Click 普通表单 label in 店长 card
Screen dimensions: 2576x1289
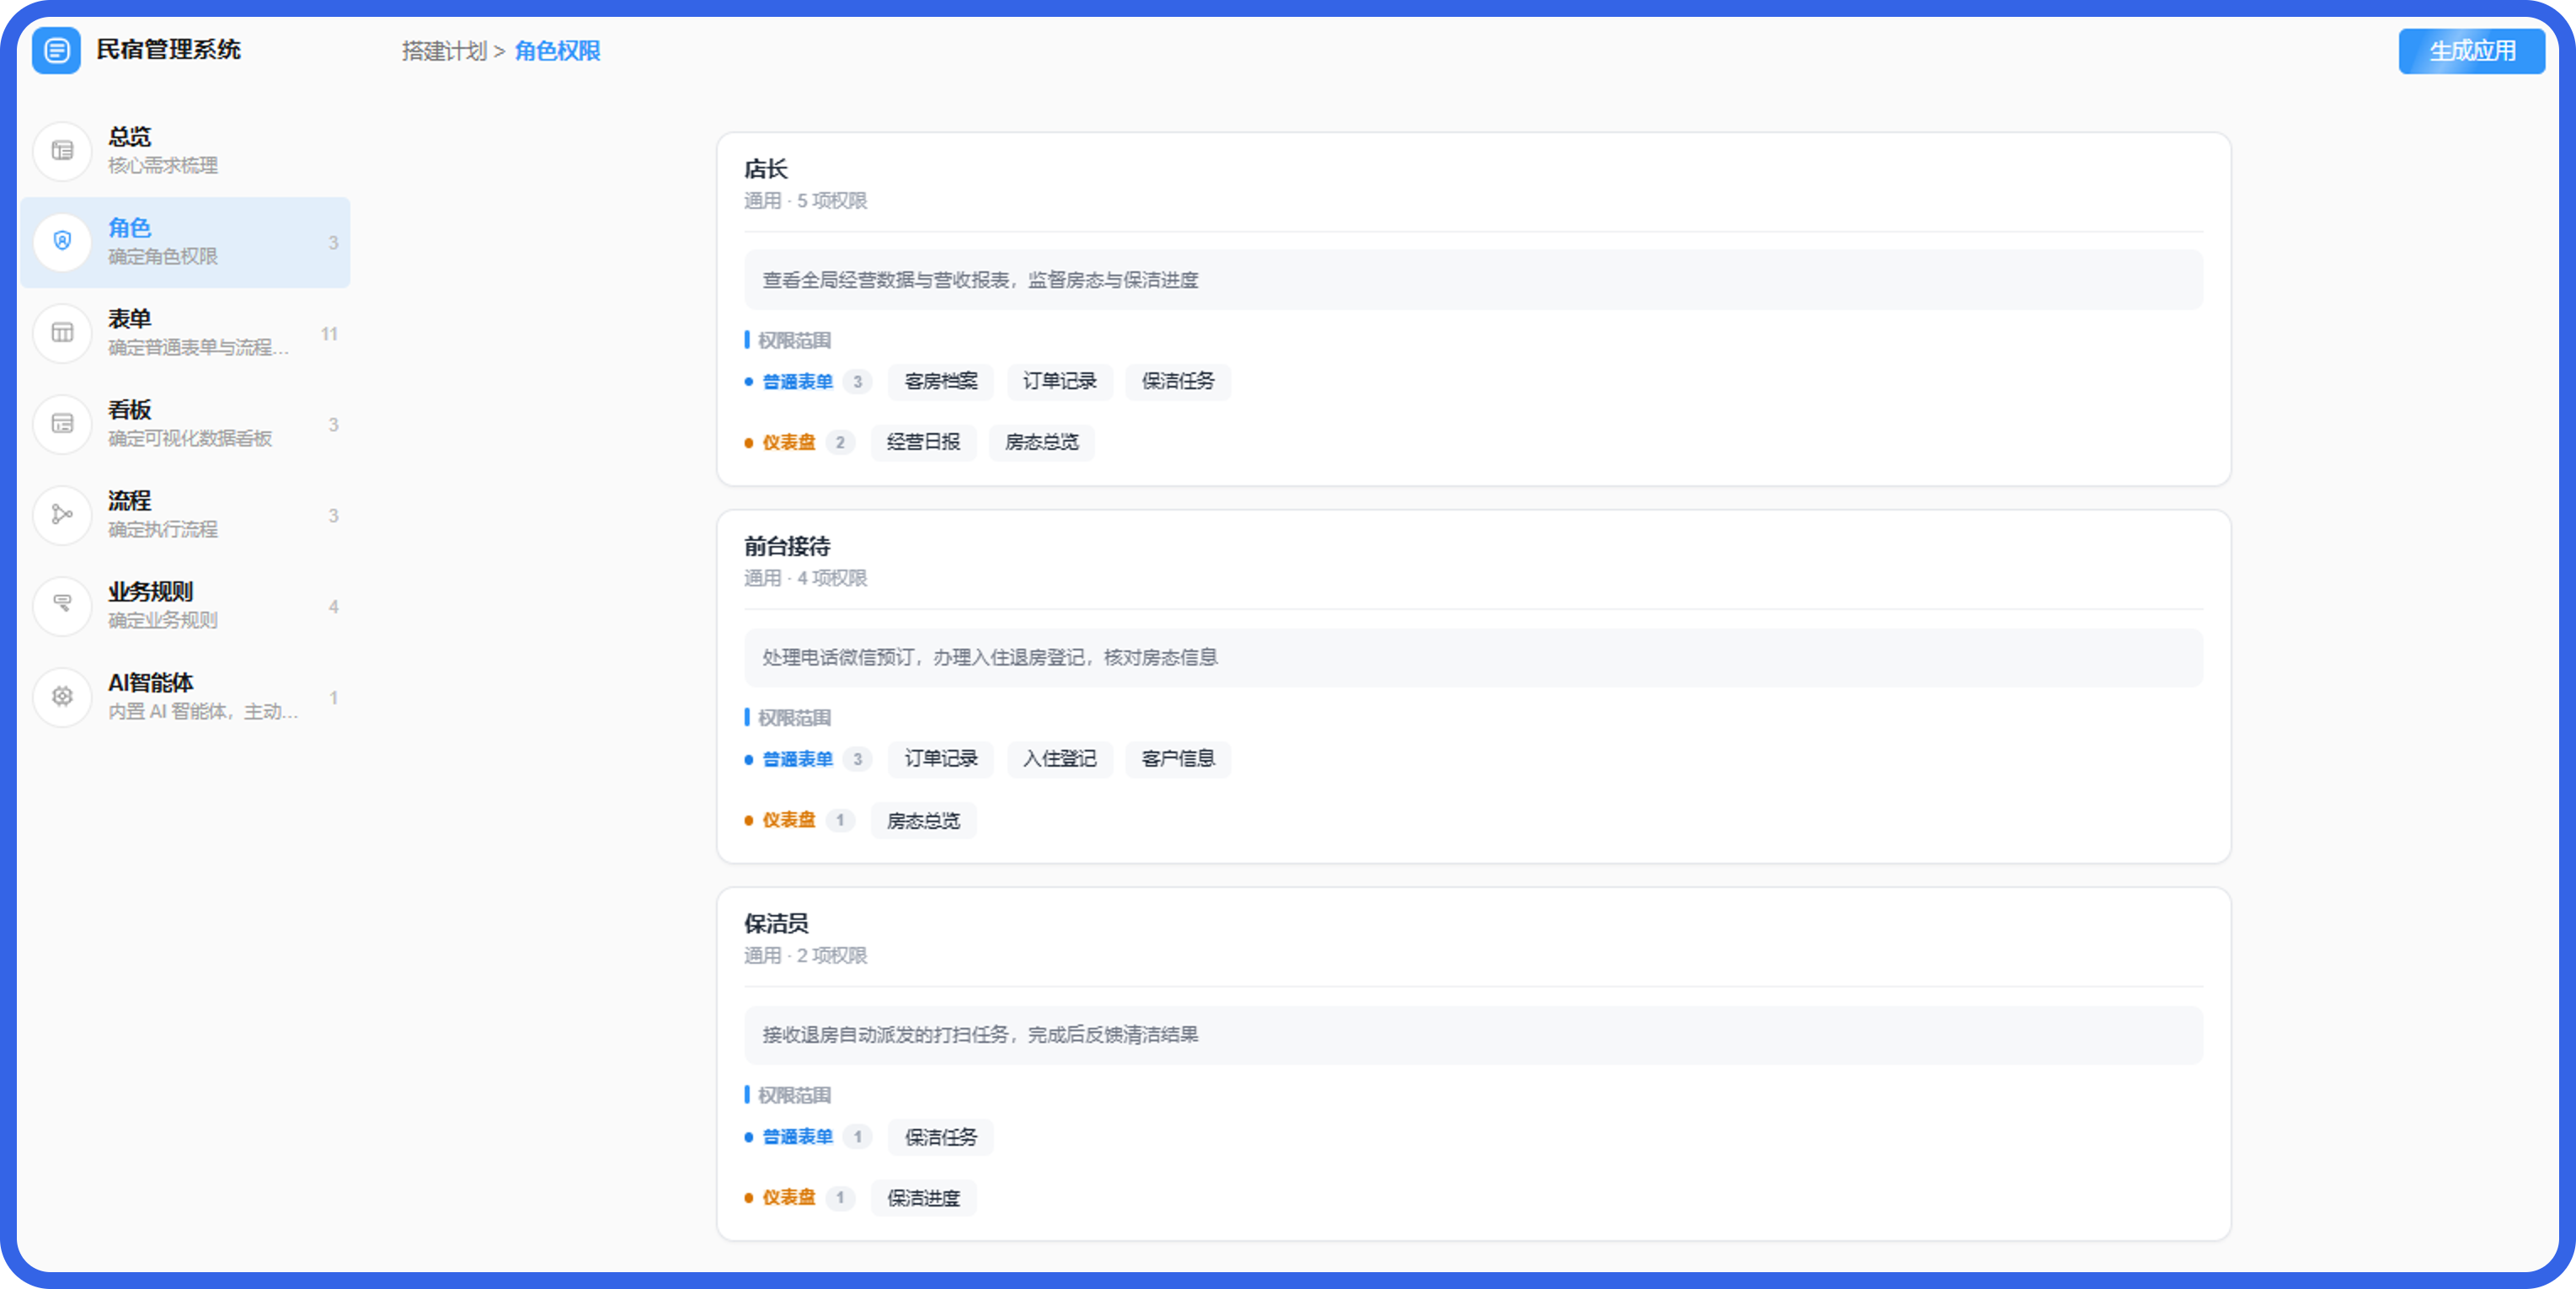coord(797,382)
